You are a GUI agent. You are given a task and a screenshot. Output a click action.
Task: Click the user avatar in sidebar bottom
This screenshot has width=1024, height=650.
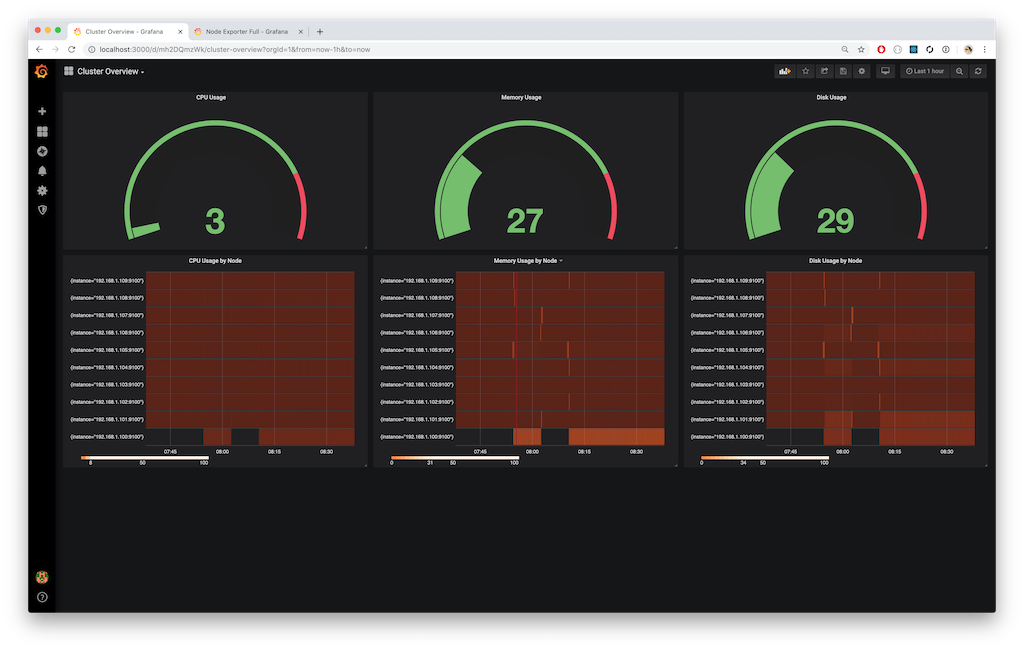point(42,577)
